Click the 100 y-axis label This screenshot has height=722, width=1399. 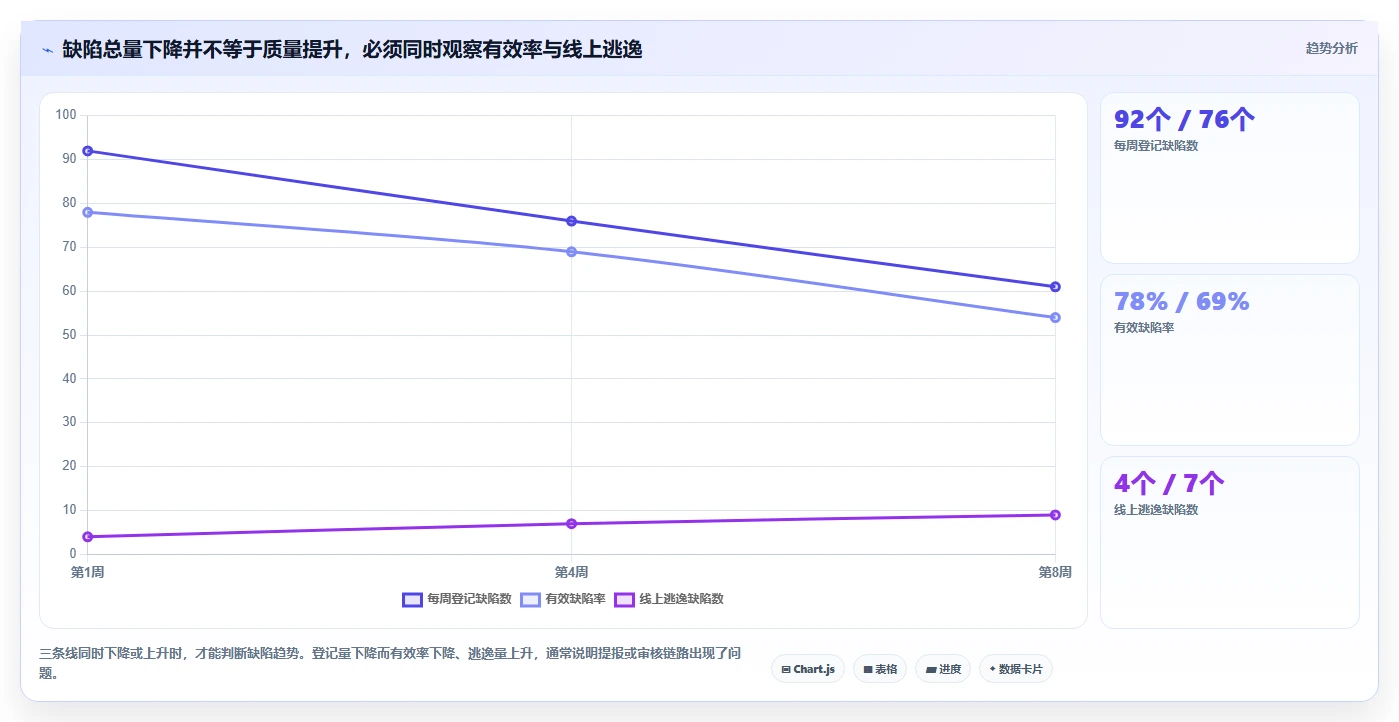pyautogui.click(x=66, y=115)
